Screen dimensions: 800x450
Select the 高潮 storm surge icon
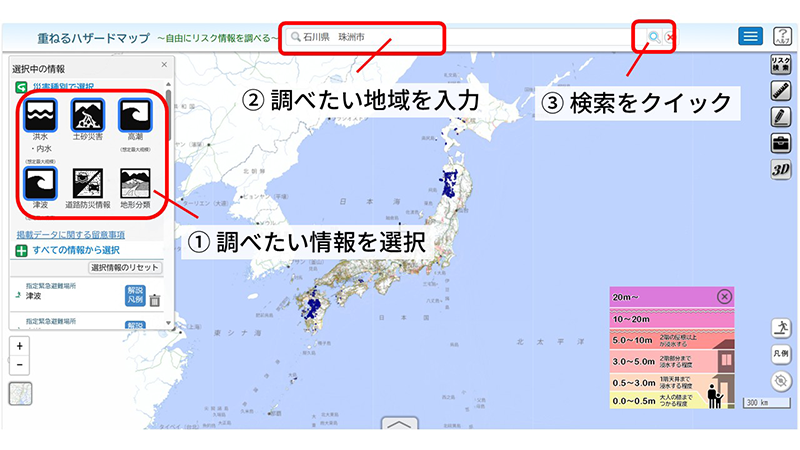[x=135, y=115]
